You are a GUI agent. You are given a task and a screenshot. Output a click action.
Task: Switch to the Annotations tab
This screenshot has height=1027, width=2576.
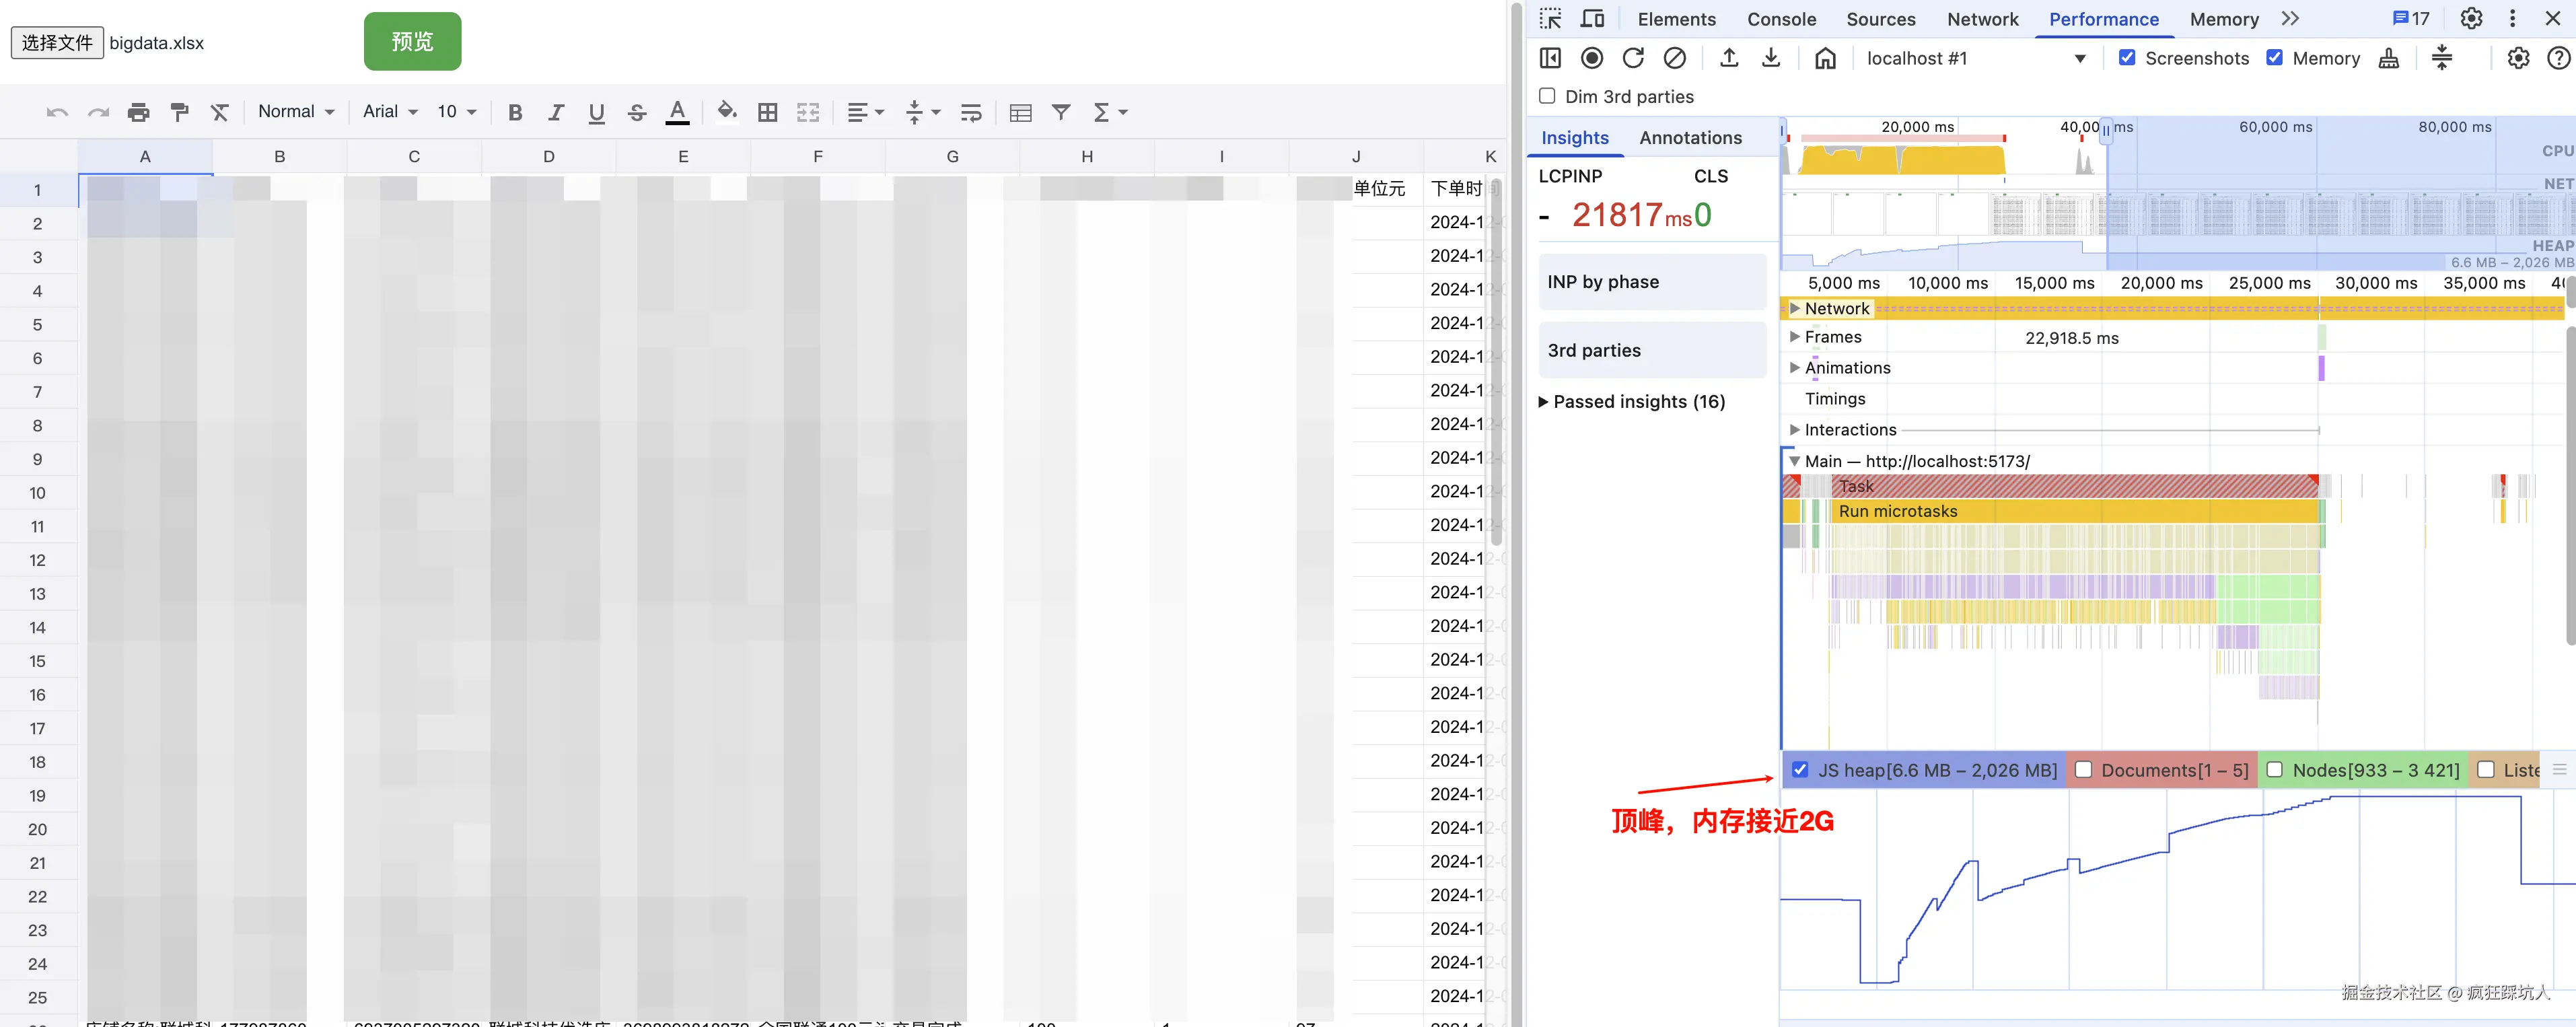1690,138
